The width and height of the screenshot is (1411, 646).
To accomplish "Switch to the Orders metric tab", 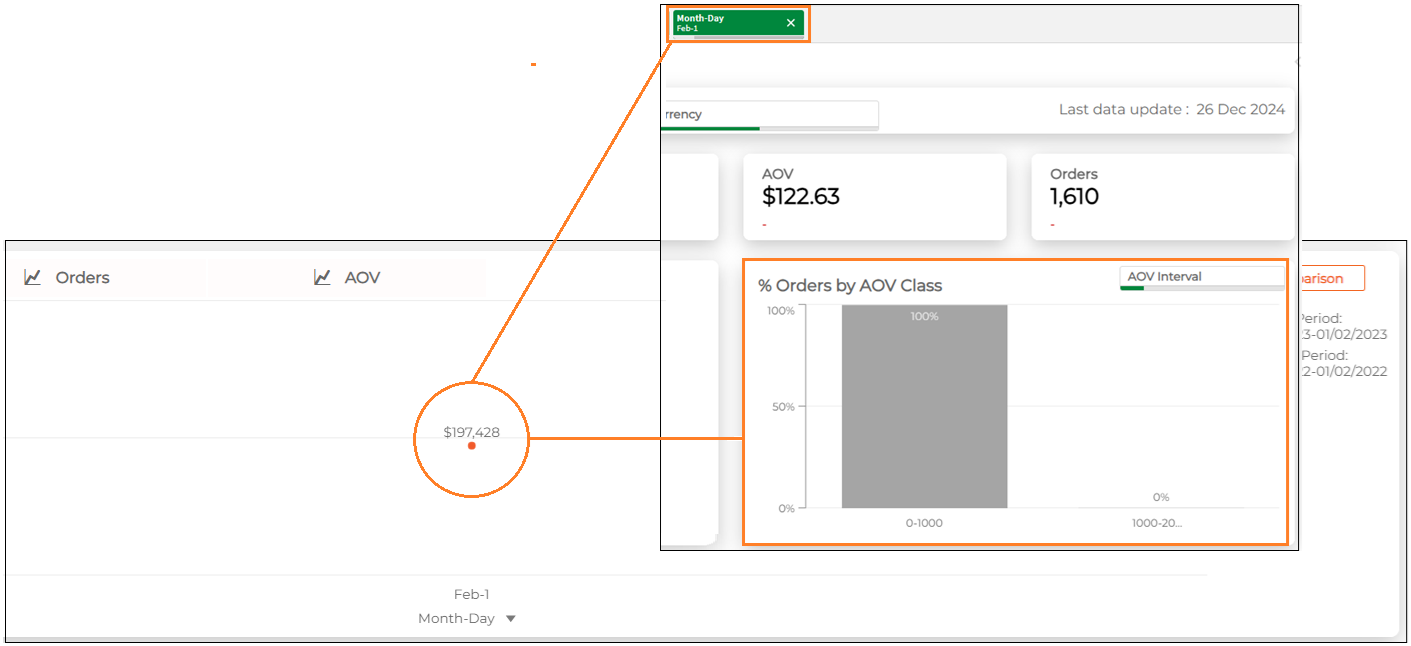I will [82, 278].
